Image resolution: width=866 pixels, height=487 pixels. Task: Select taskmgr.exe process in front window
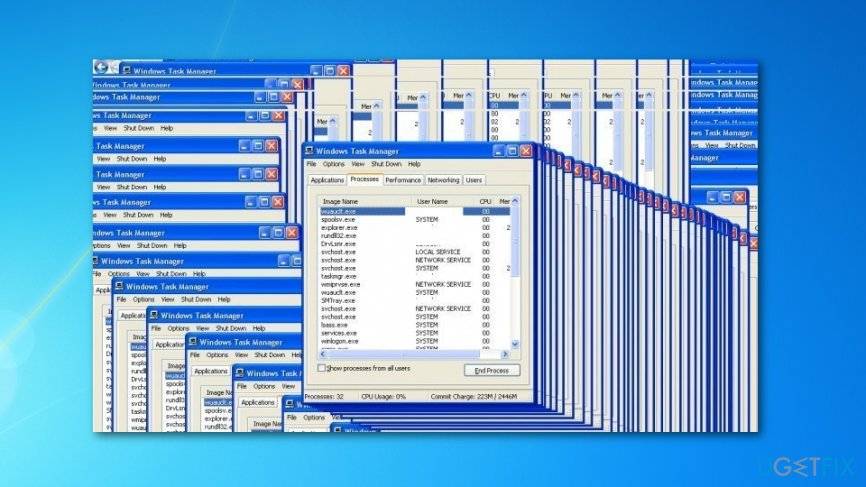(x=339, y=276)
